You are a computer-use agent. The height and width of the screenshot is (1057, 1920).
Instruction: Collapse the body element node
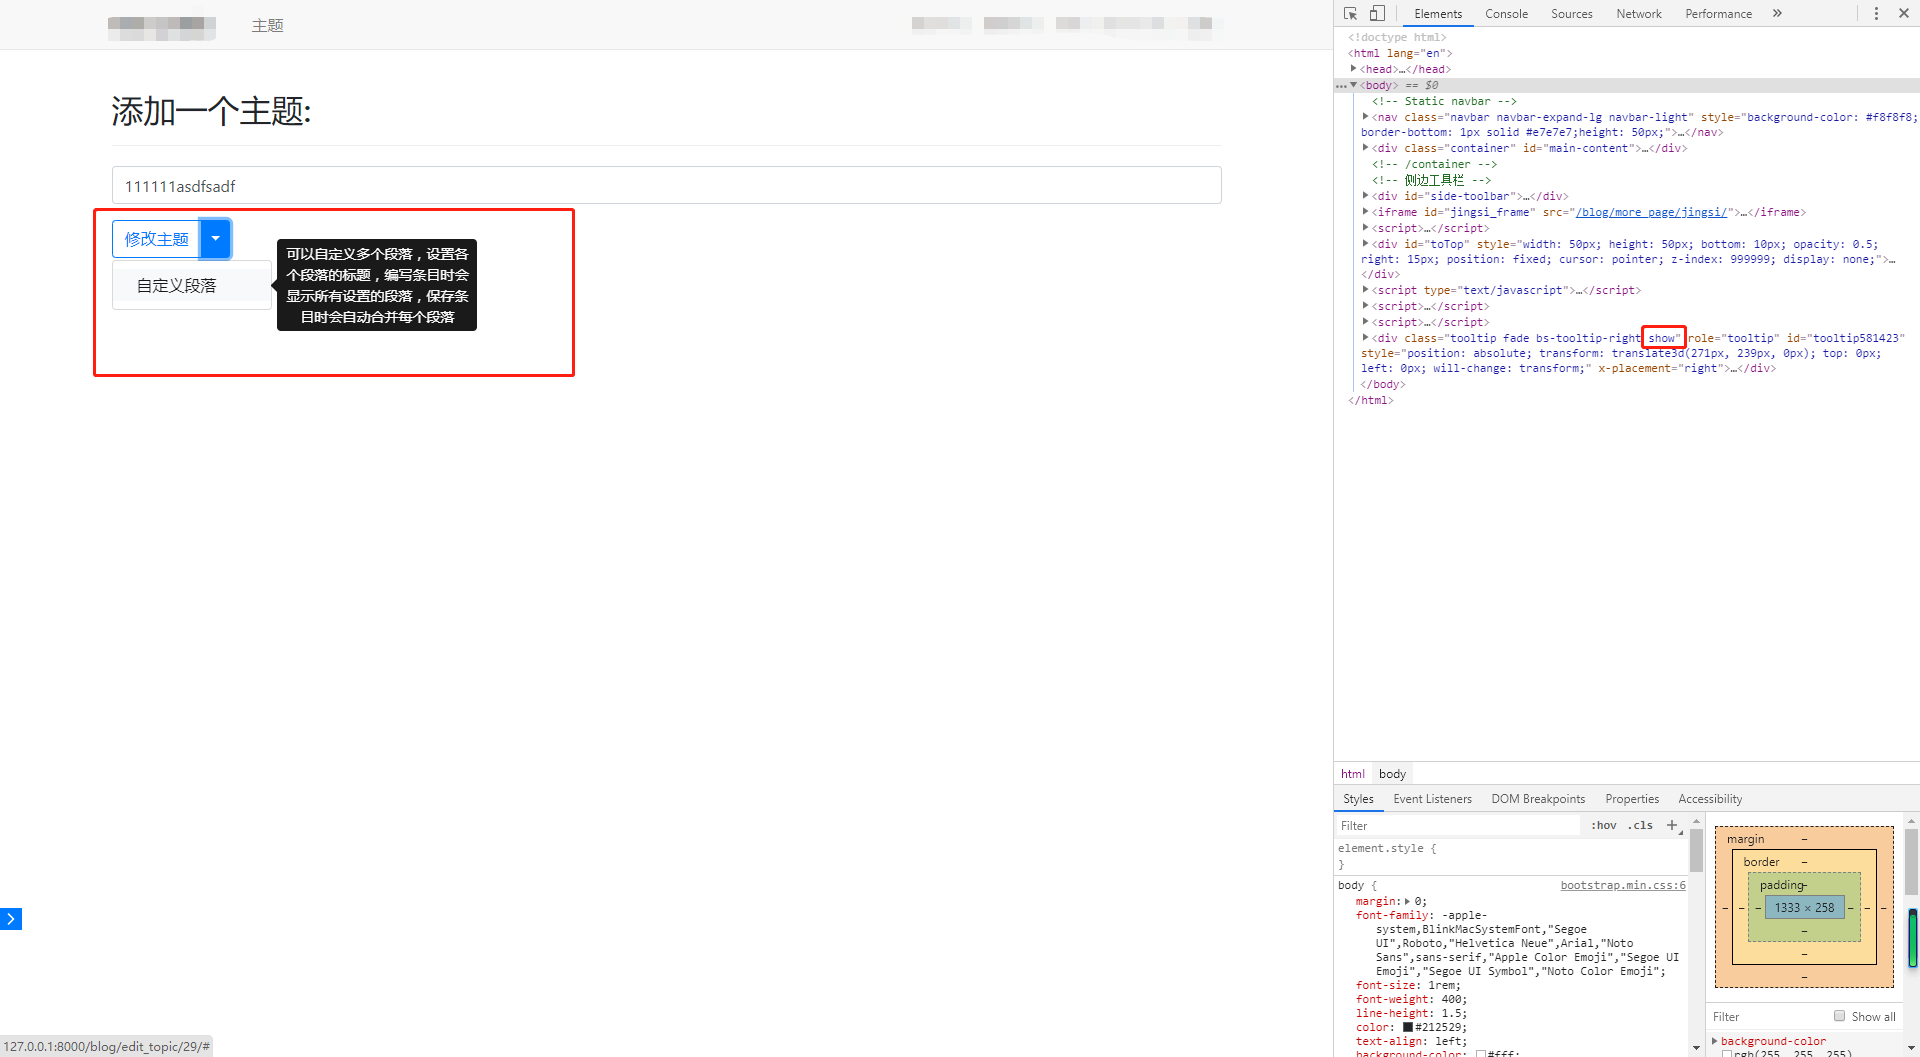(x=1354, y=85)
